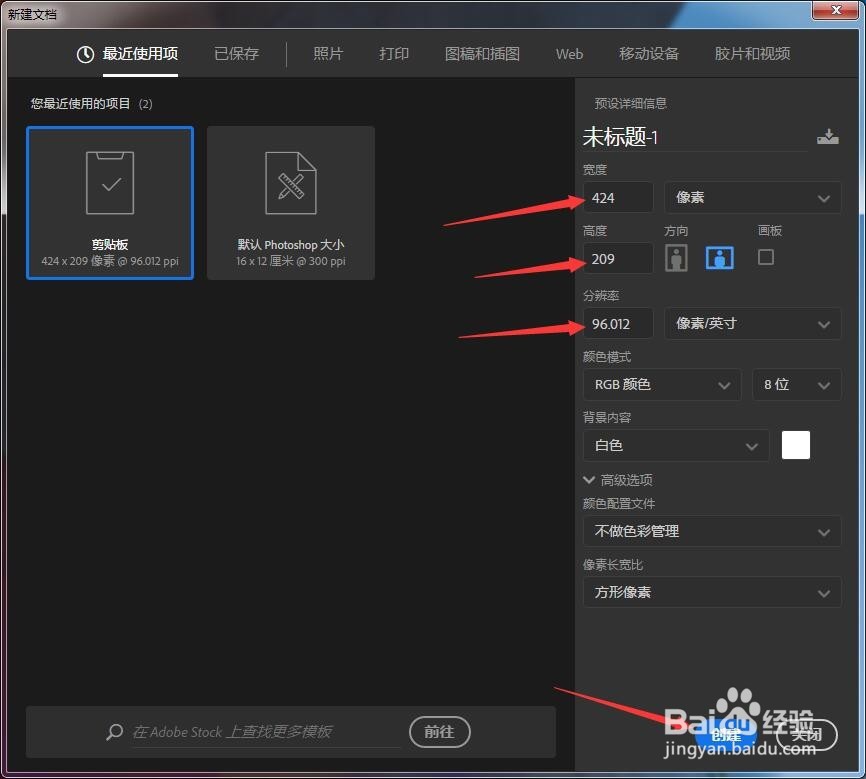Viewport: 866px width, 779px height.
Task: Switch to the 打印 tab
Action: 394,55
